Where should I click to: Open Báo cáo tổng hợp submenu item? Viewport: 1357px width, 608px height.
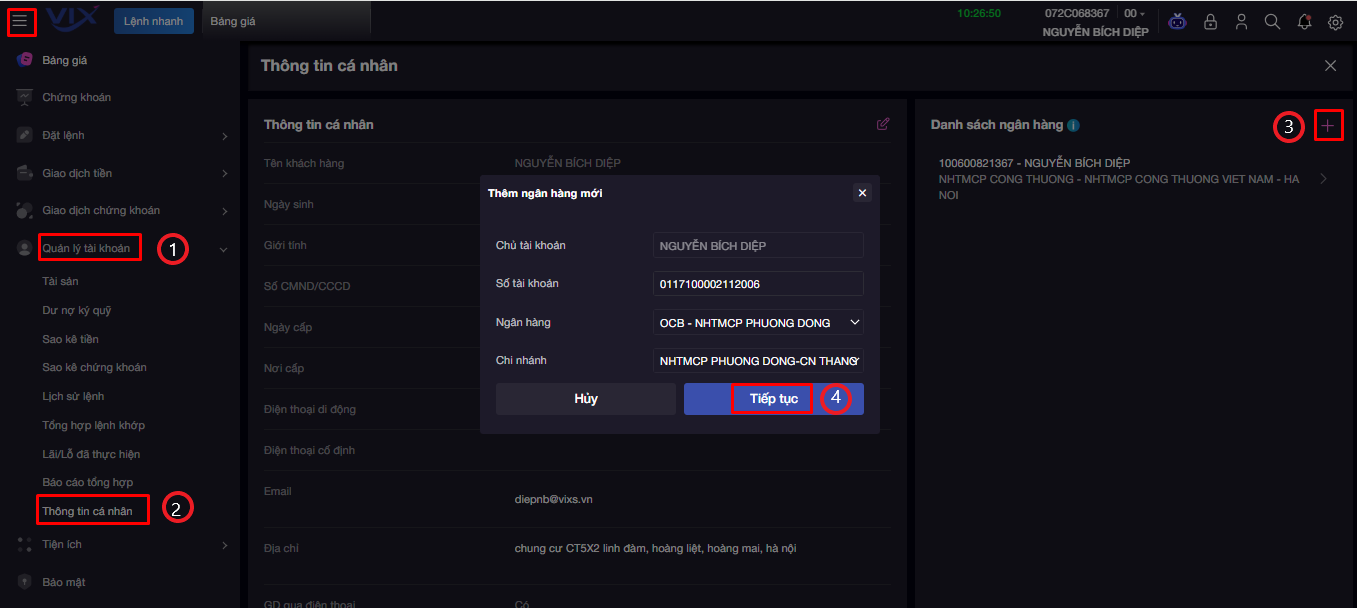[87, 483]
